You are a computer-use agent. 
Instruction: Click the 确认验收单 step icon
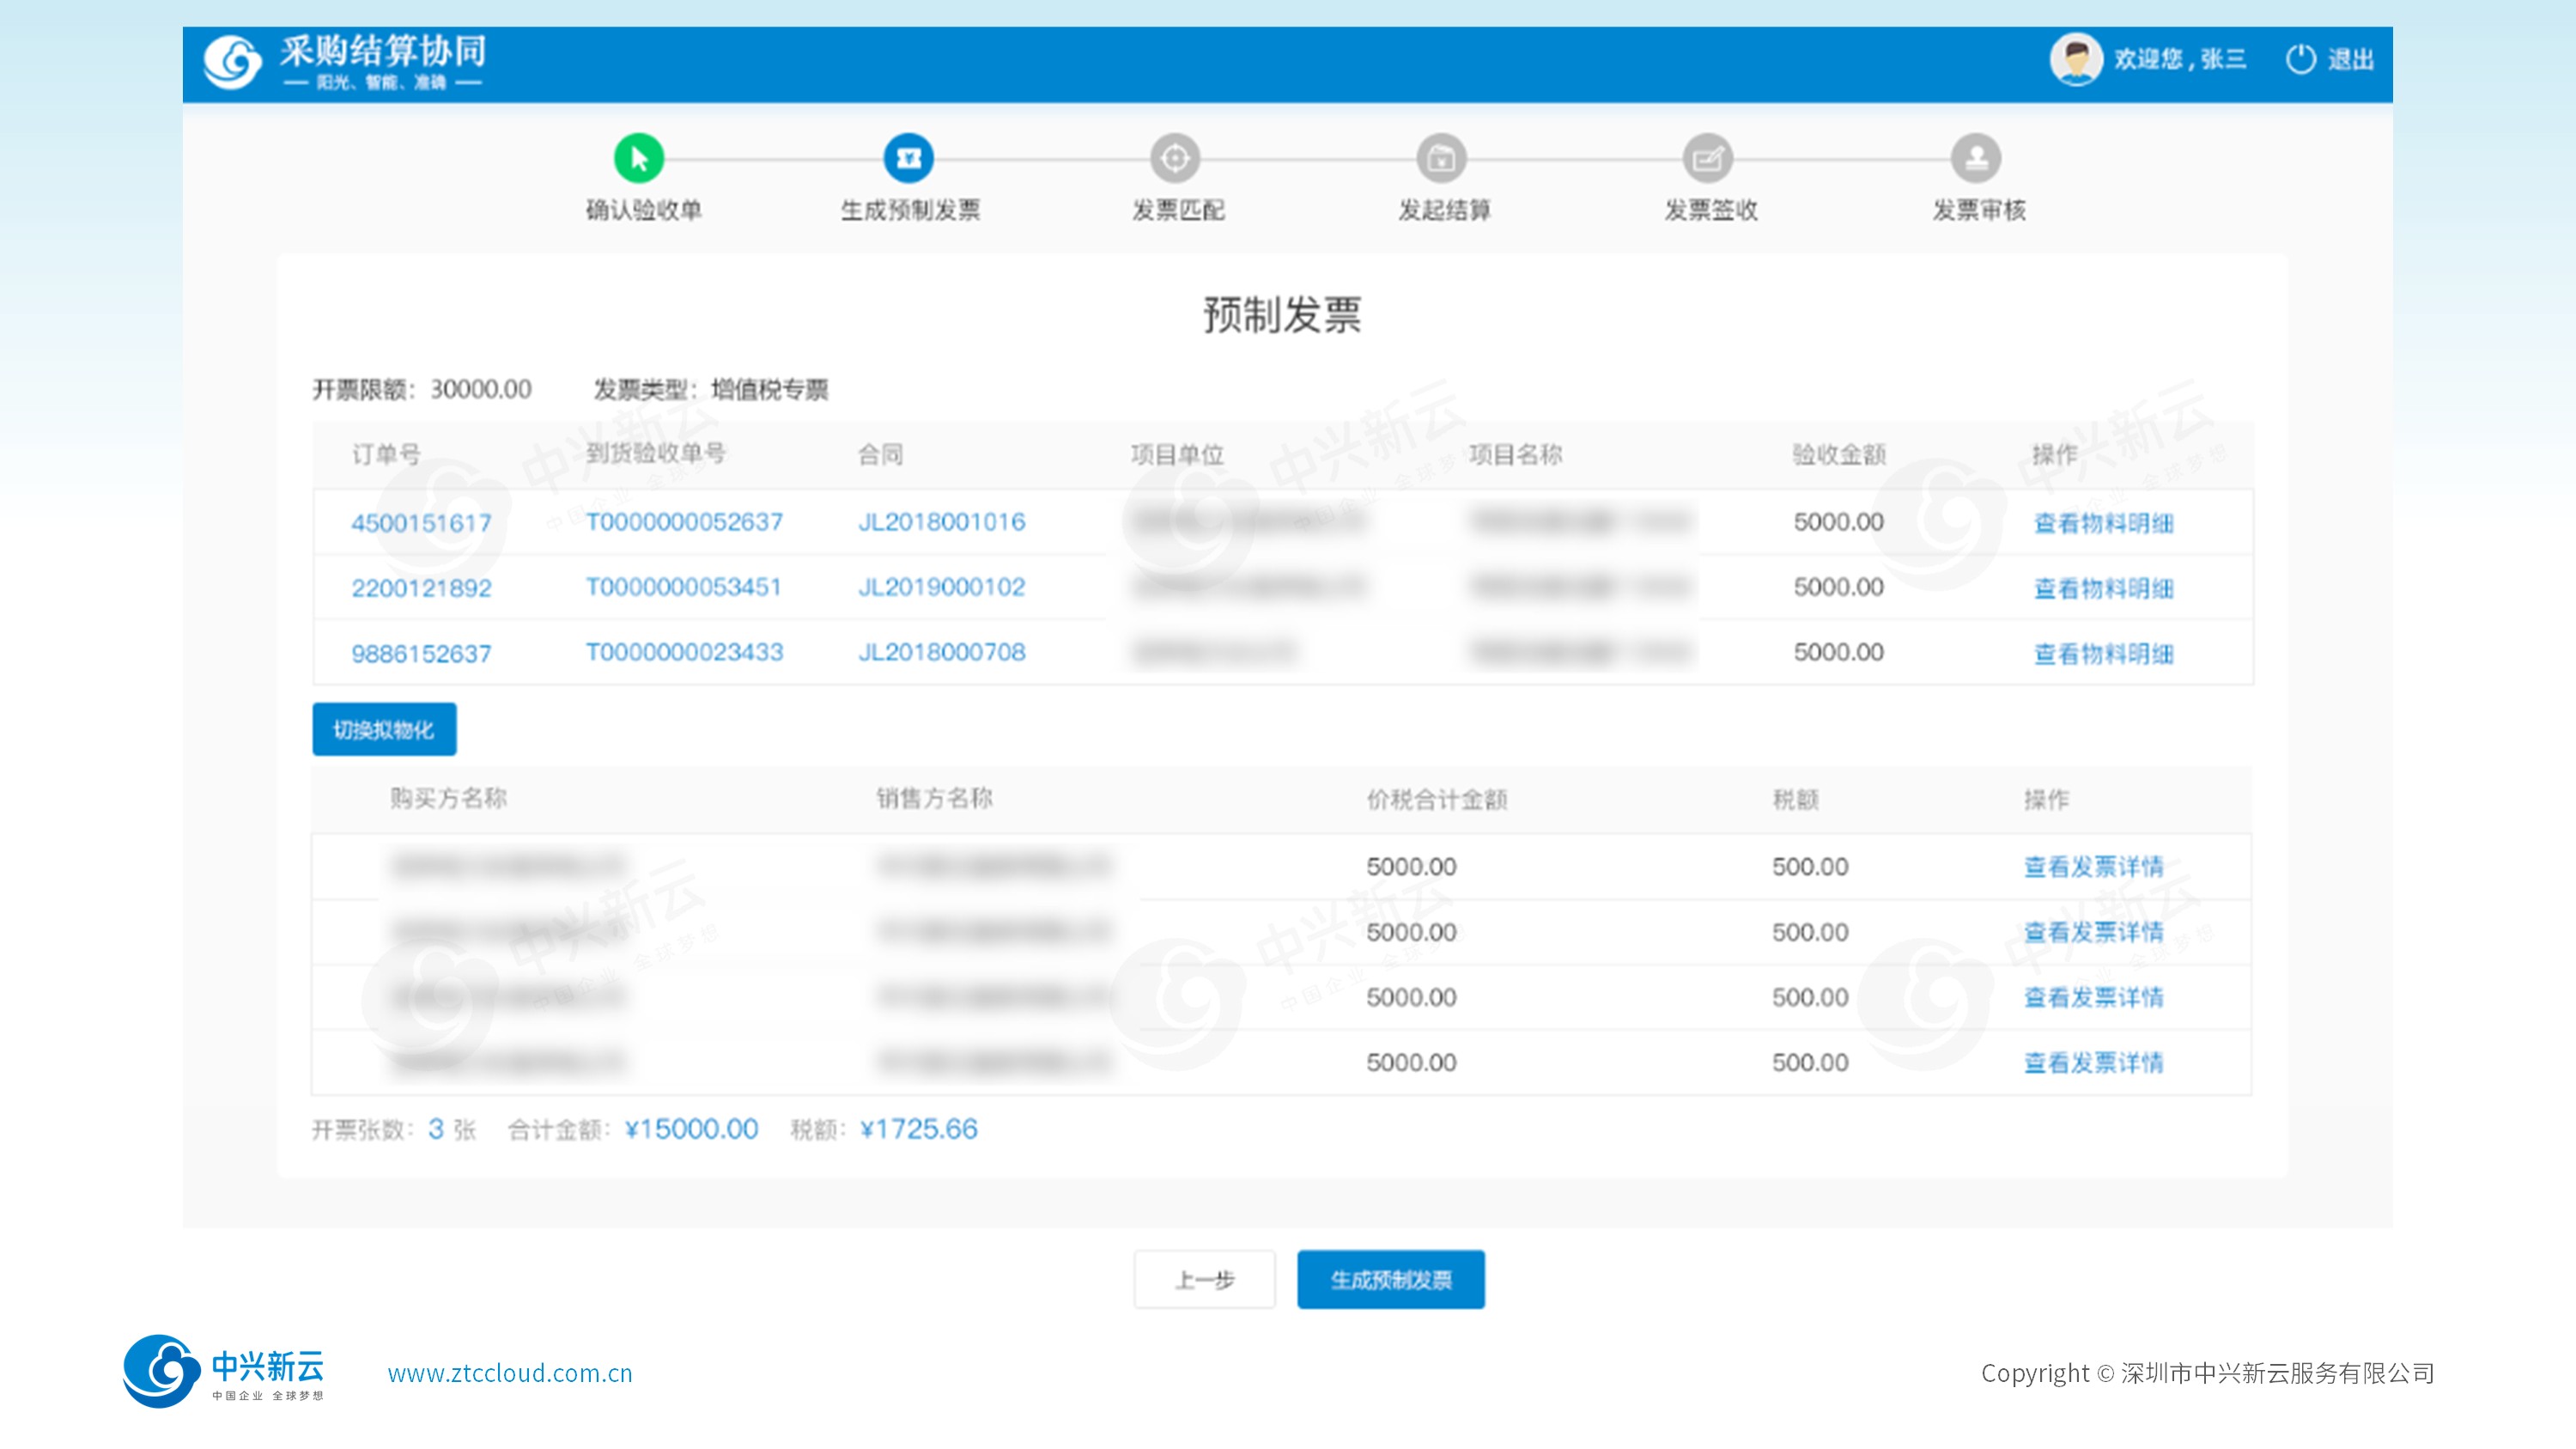638,158
